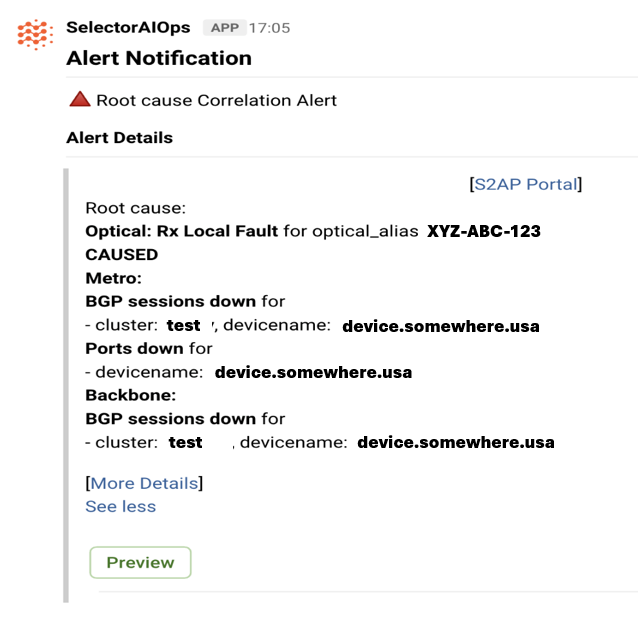The width and height of the screenshot is (638, 618).
Task: Select device.somewhere.usa in Backbone BGP line
Action: (456, 442)
